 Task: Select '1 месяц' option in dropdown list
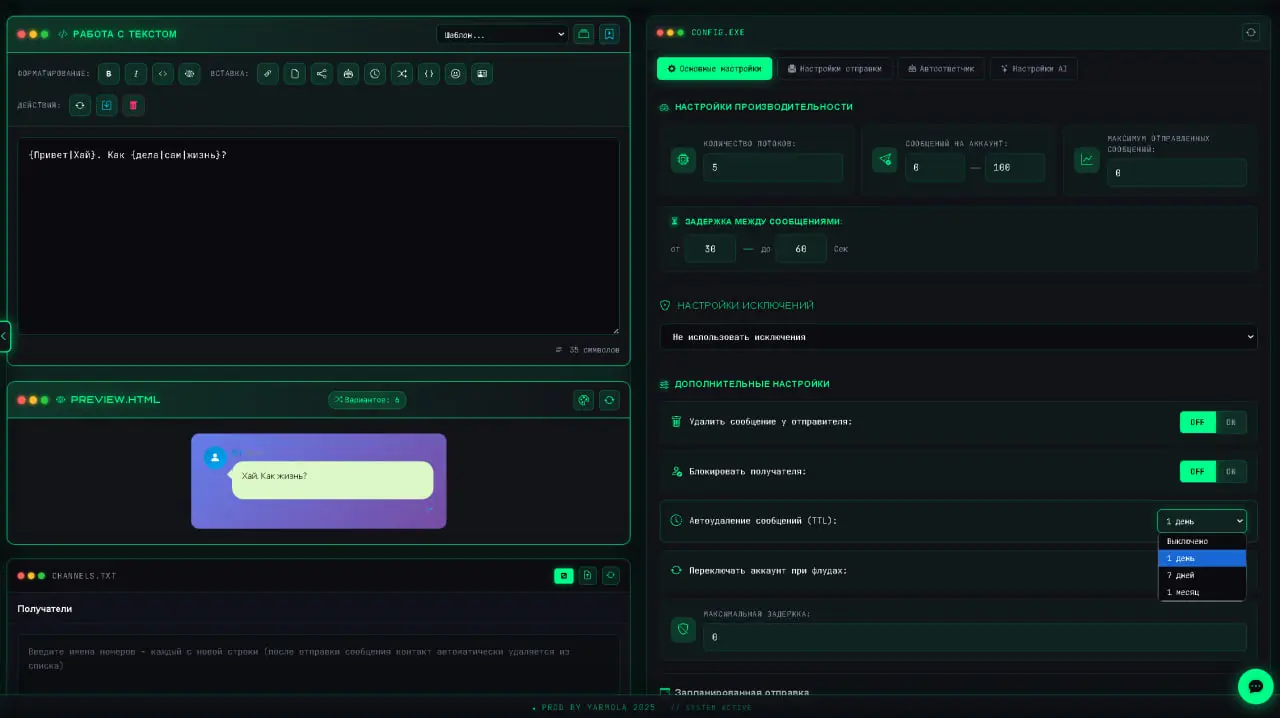(x=1202, y=592)
